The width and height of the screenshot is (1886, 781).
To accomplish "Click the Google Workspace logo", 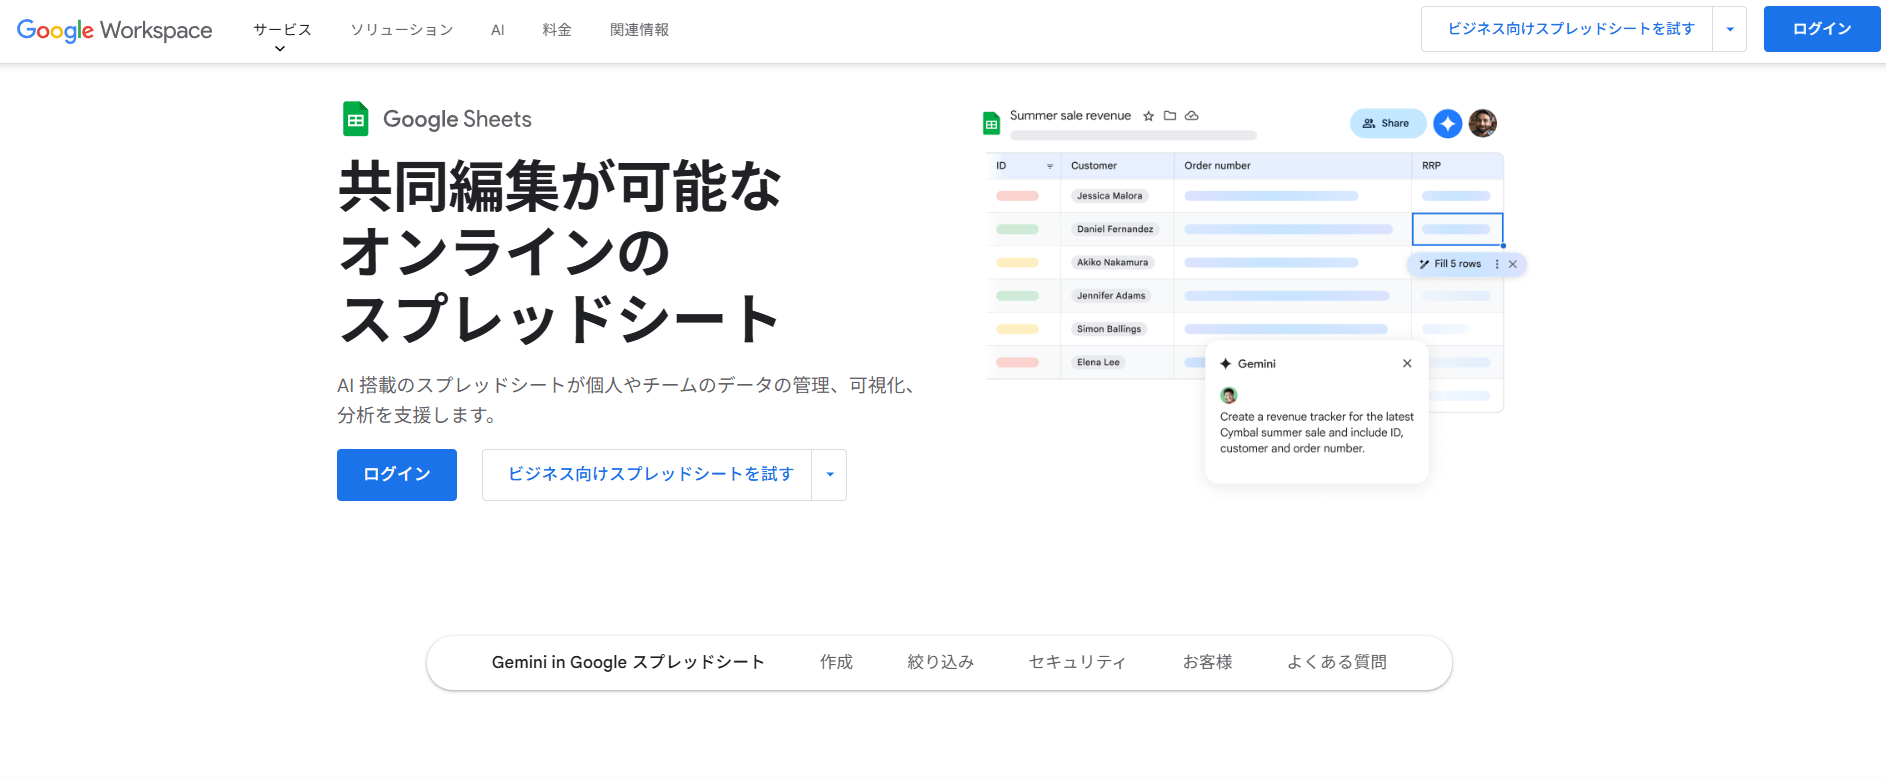I will coord(114,30).
